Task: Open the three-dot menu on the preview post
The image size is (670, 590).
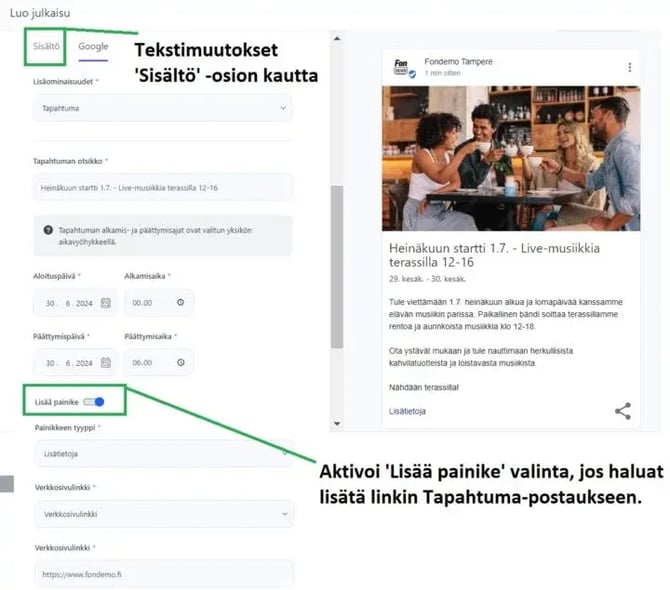Action: (x=629, y=68)
